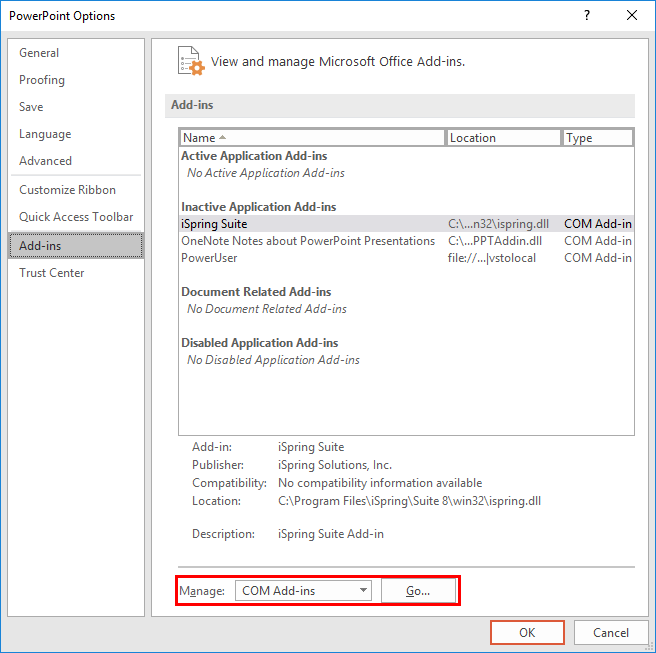Image resolution: width=656 pixels, height=653 pixels.
Task: Expand the Manage COM Add-ins dropdown
Action: coord(303,590)
